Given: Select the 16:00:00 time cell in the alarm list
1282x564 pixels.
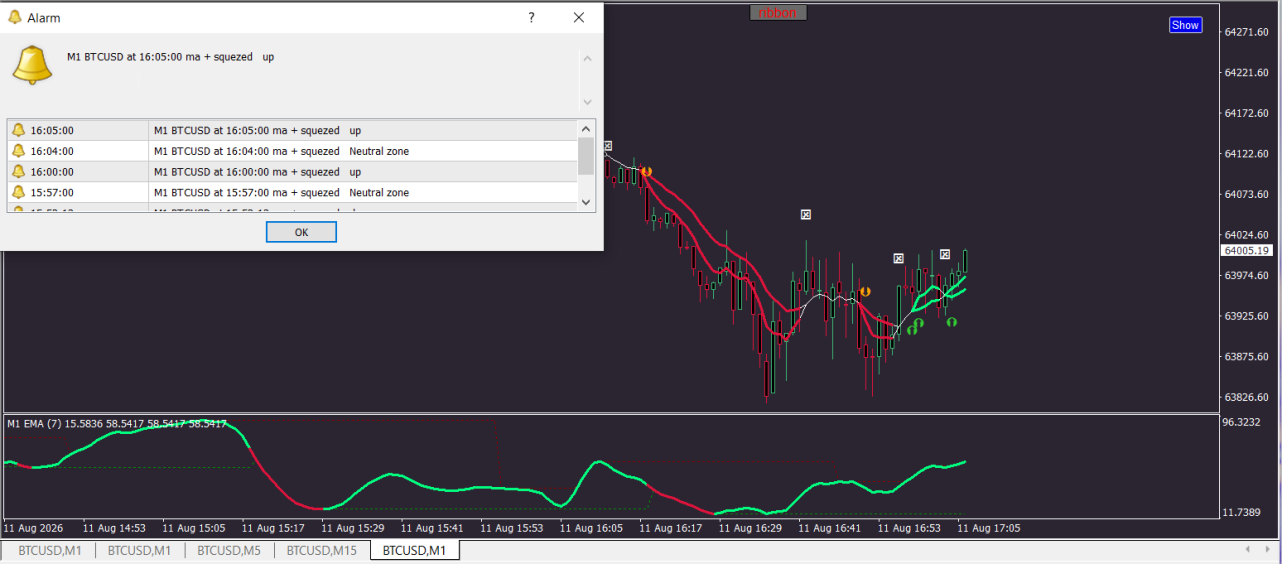Looking at the screenshot, I should point(78,171).
